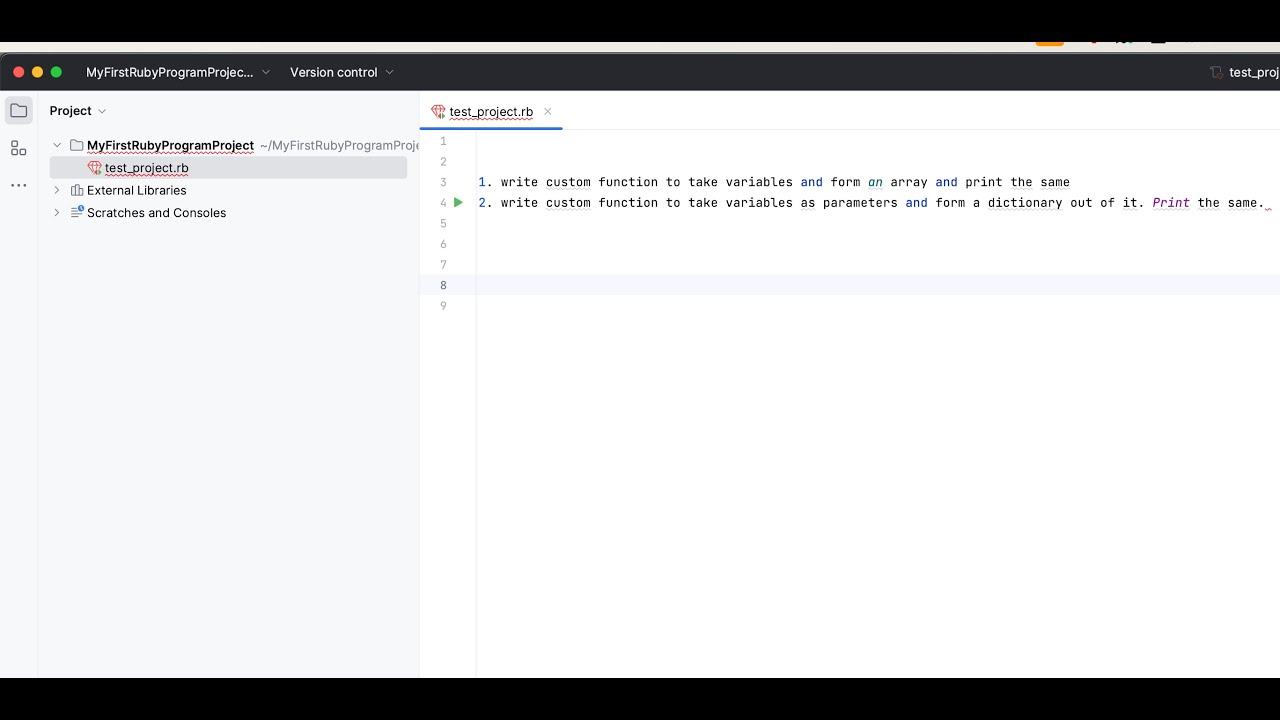Click the run configuration name test_proj in title bar

(x=1254, y=72)
